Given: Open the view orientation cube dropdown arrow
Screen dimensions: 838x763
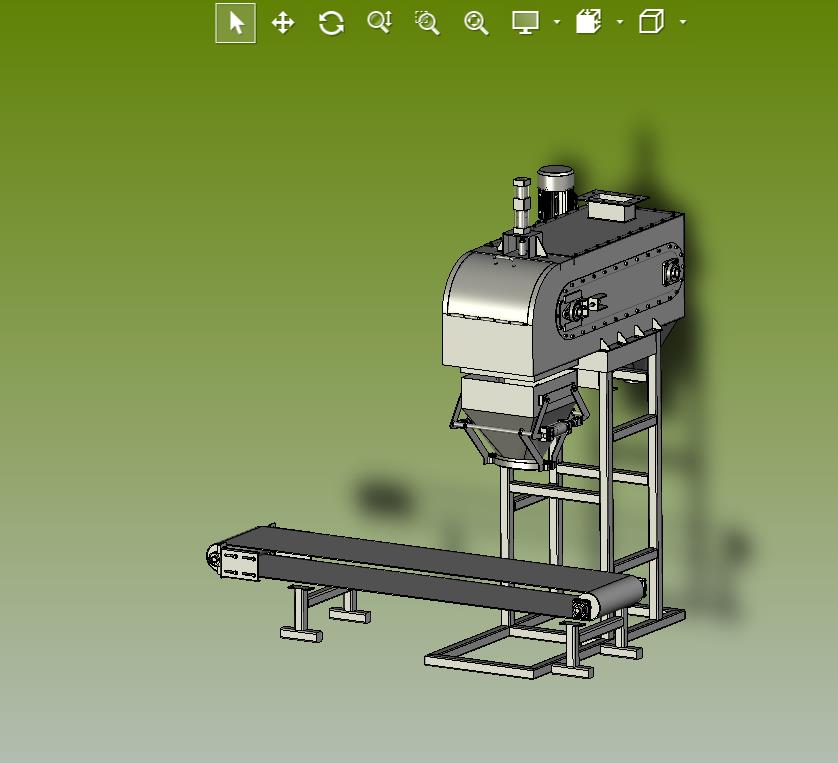Looking at the screenshot, I should 683,22.
